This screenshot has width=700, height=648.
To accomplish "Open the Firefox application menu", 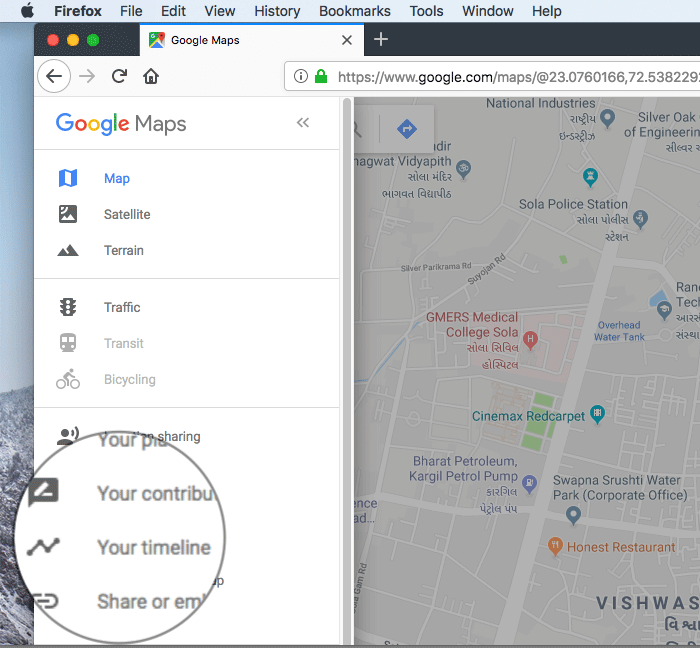I will click(78, 11).
